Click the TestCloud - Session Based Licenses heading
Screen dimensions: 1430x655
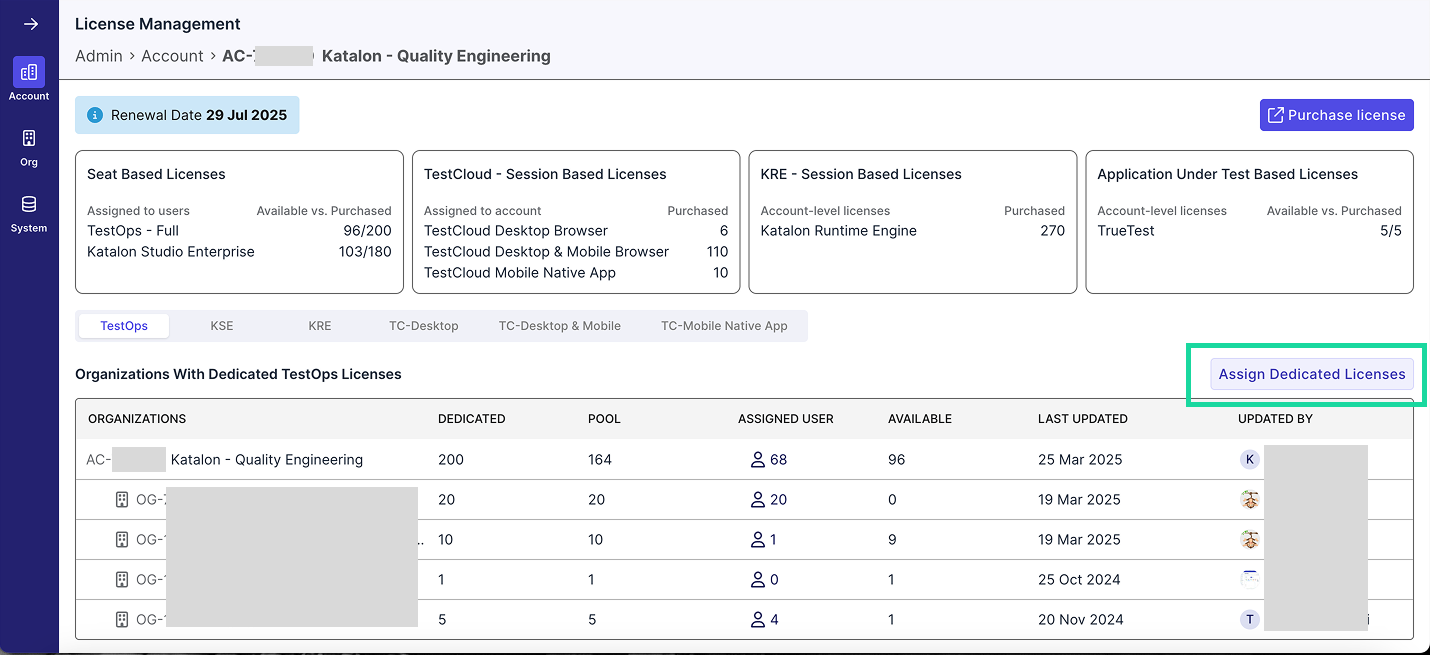point(545,174)
